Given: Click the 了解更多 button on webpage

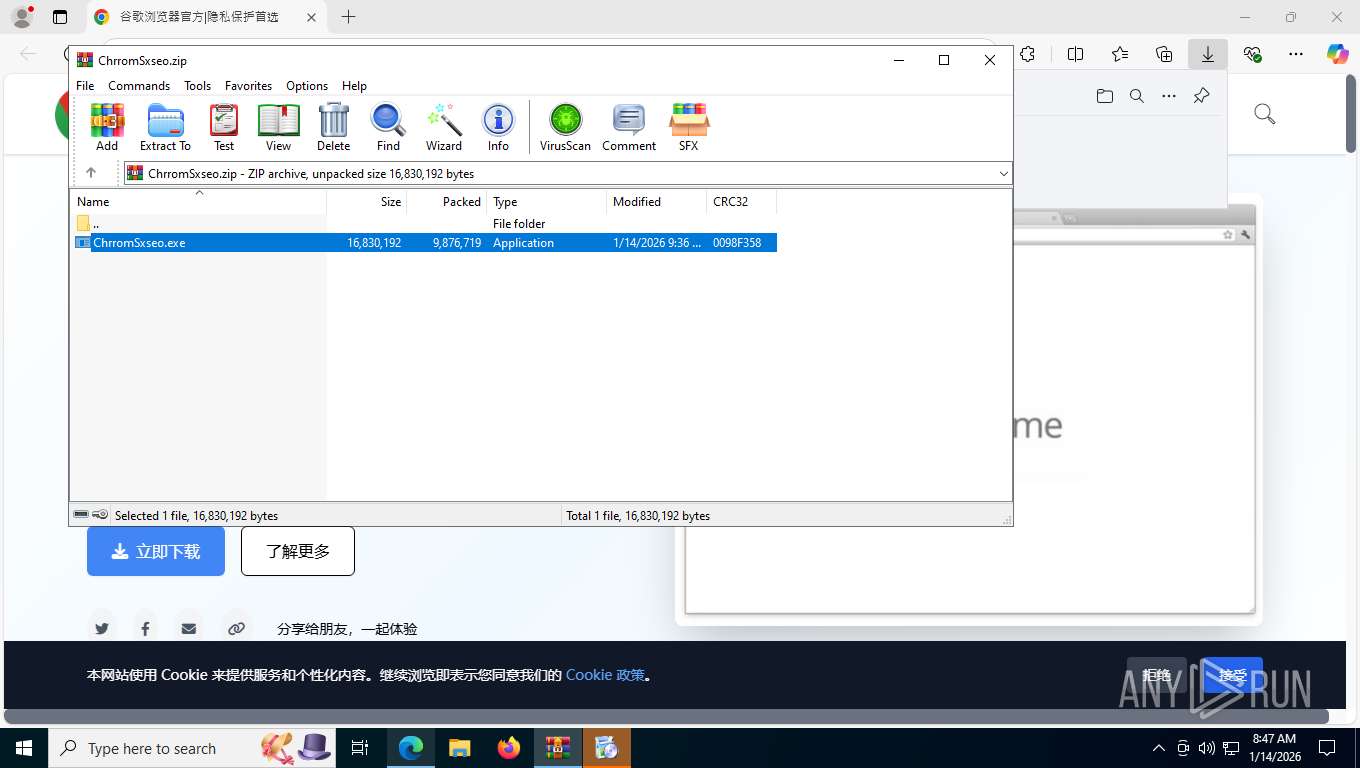Looking at the screenshot, I should coord(298,551).
